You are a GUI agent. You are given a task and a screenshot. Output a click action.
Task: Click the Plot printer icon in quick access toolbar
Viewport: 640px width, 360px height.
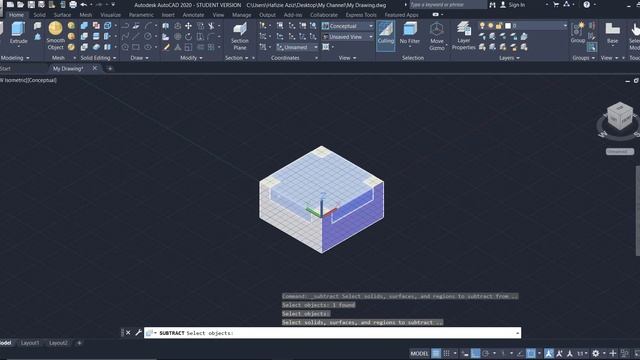coord(73,4)
